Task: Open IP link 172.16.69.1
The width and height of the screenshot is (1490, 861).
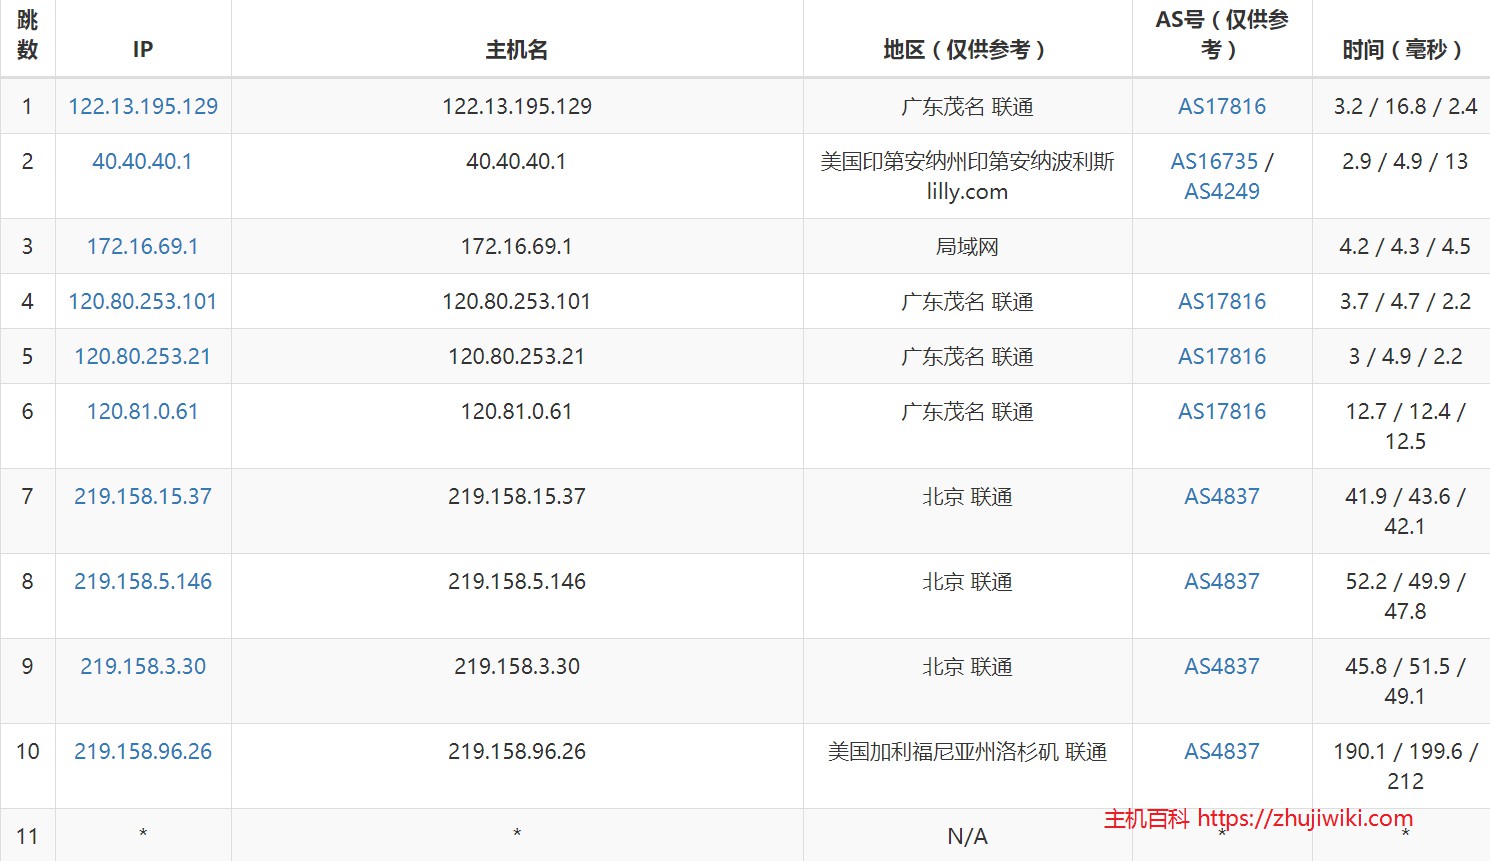Action: tap(143, 246)
